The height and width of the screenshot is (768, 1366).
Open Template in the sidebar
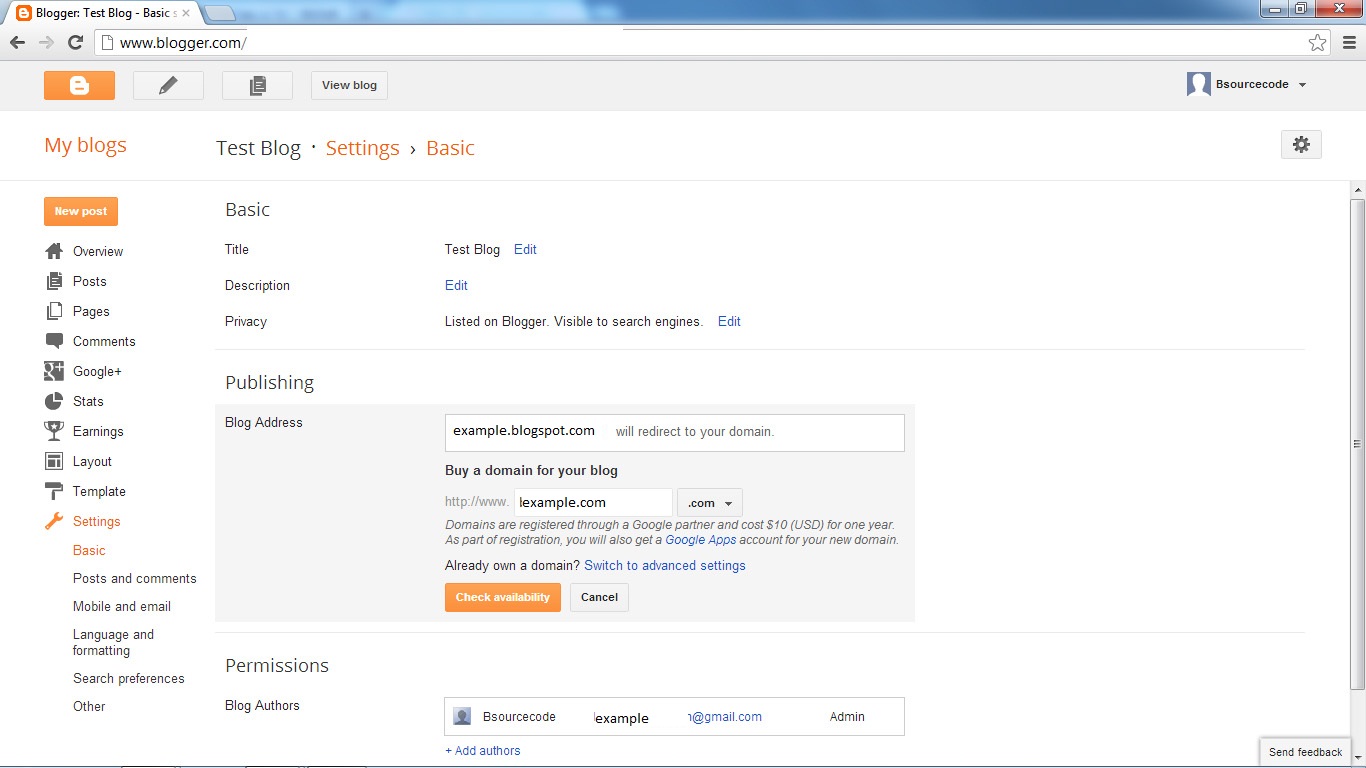pos(99,491)
